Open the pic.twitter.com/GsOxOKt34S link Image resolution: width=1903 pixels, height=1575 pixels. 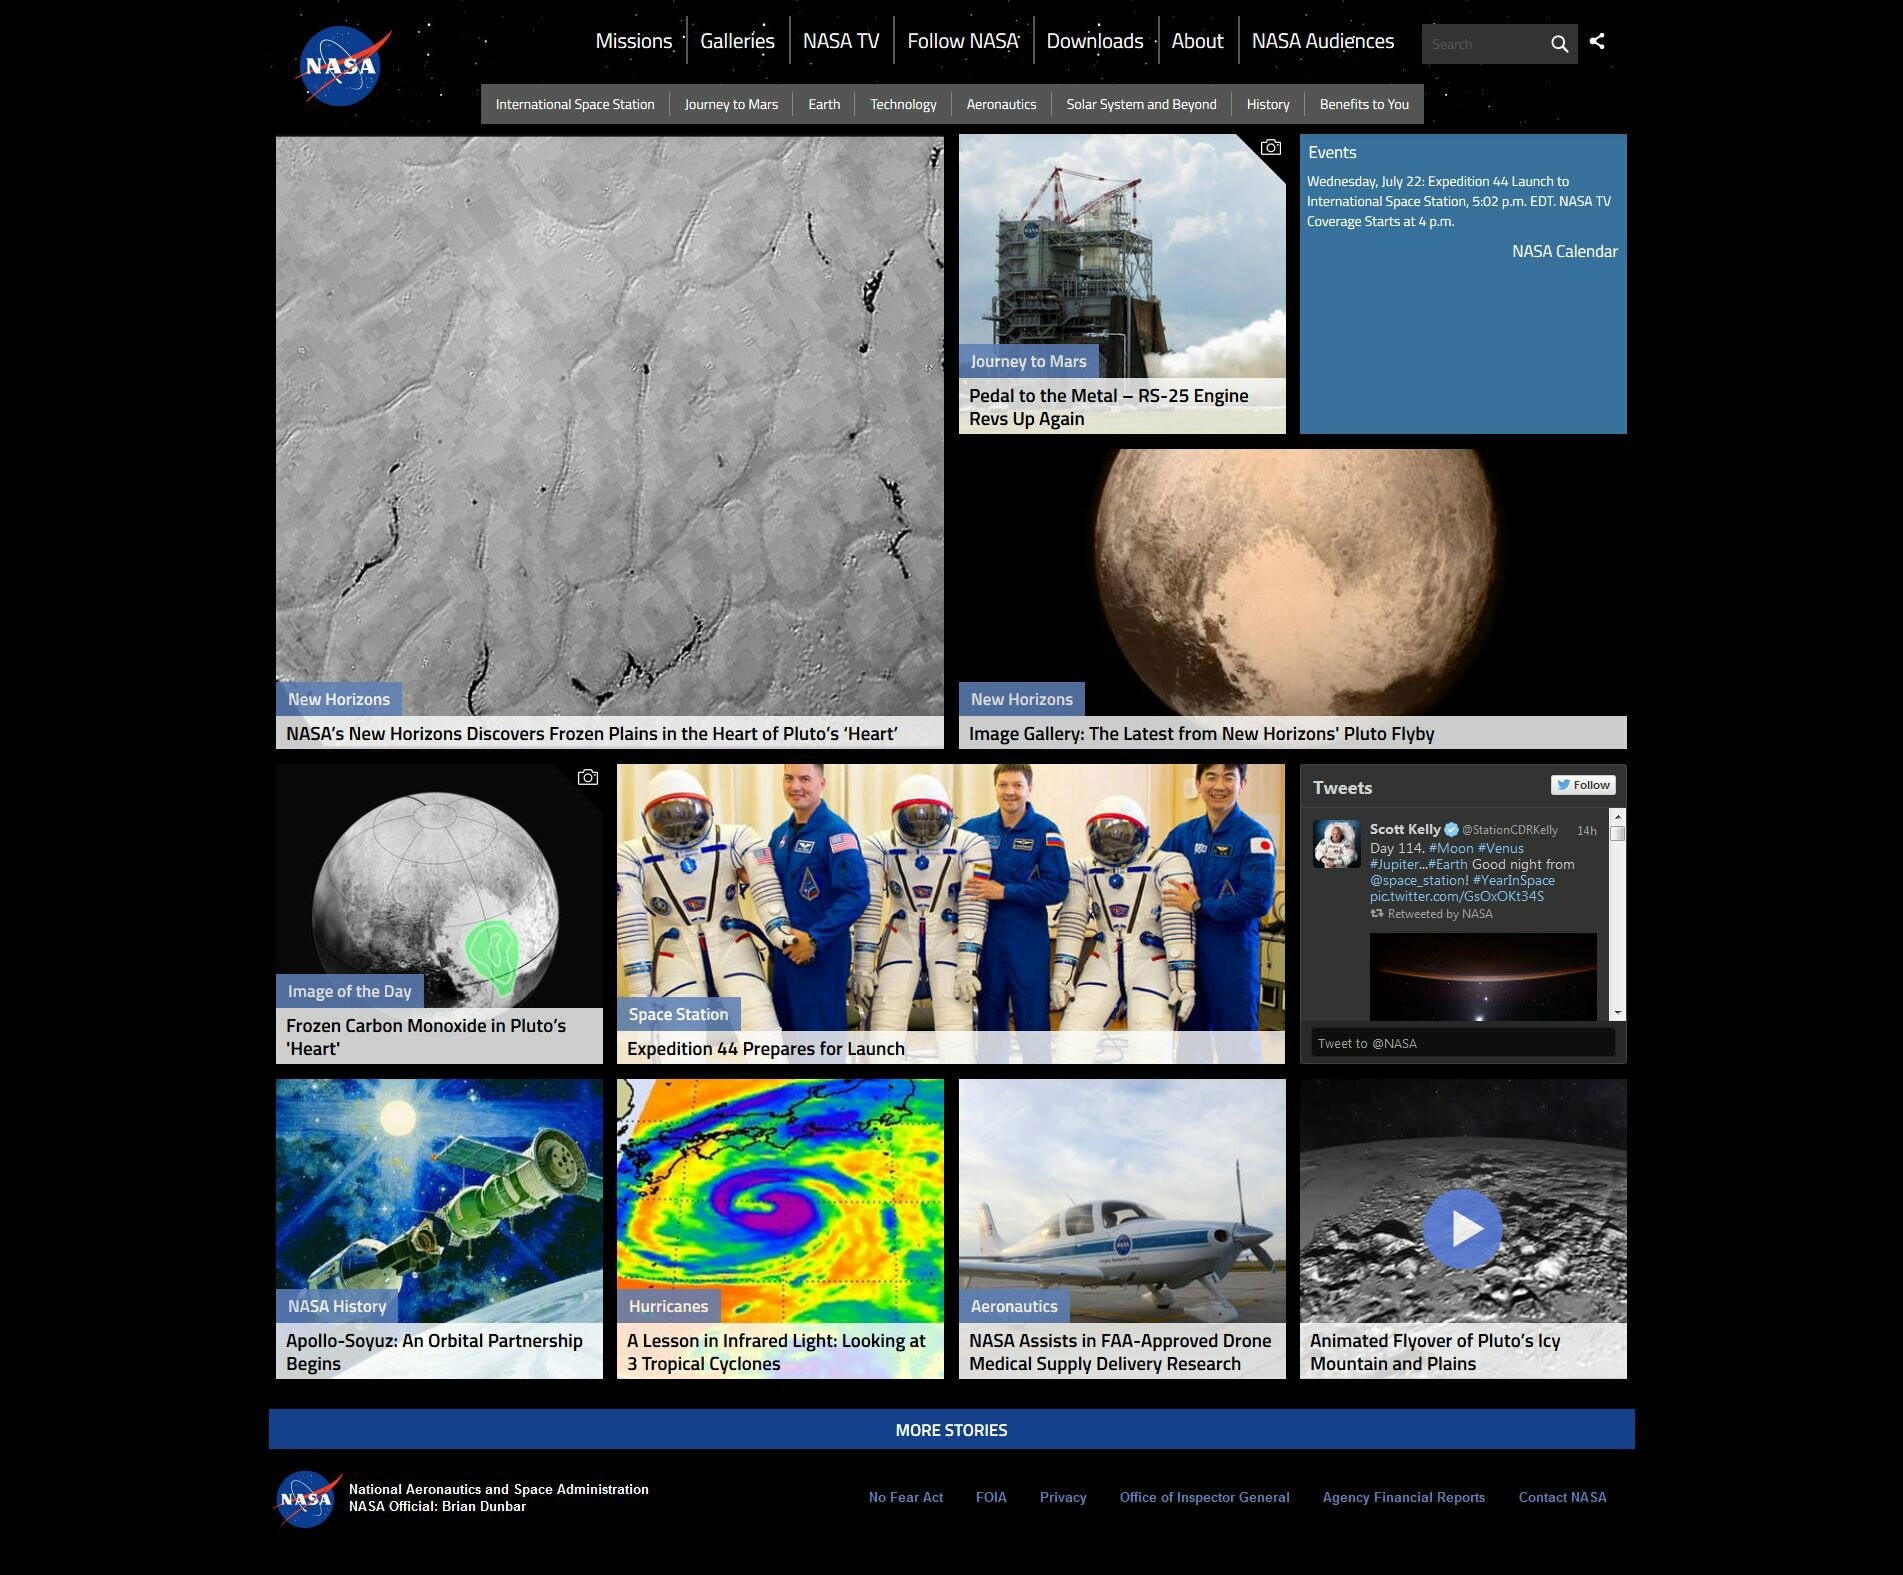click(1456, 896)
